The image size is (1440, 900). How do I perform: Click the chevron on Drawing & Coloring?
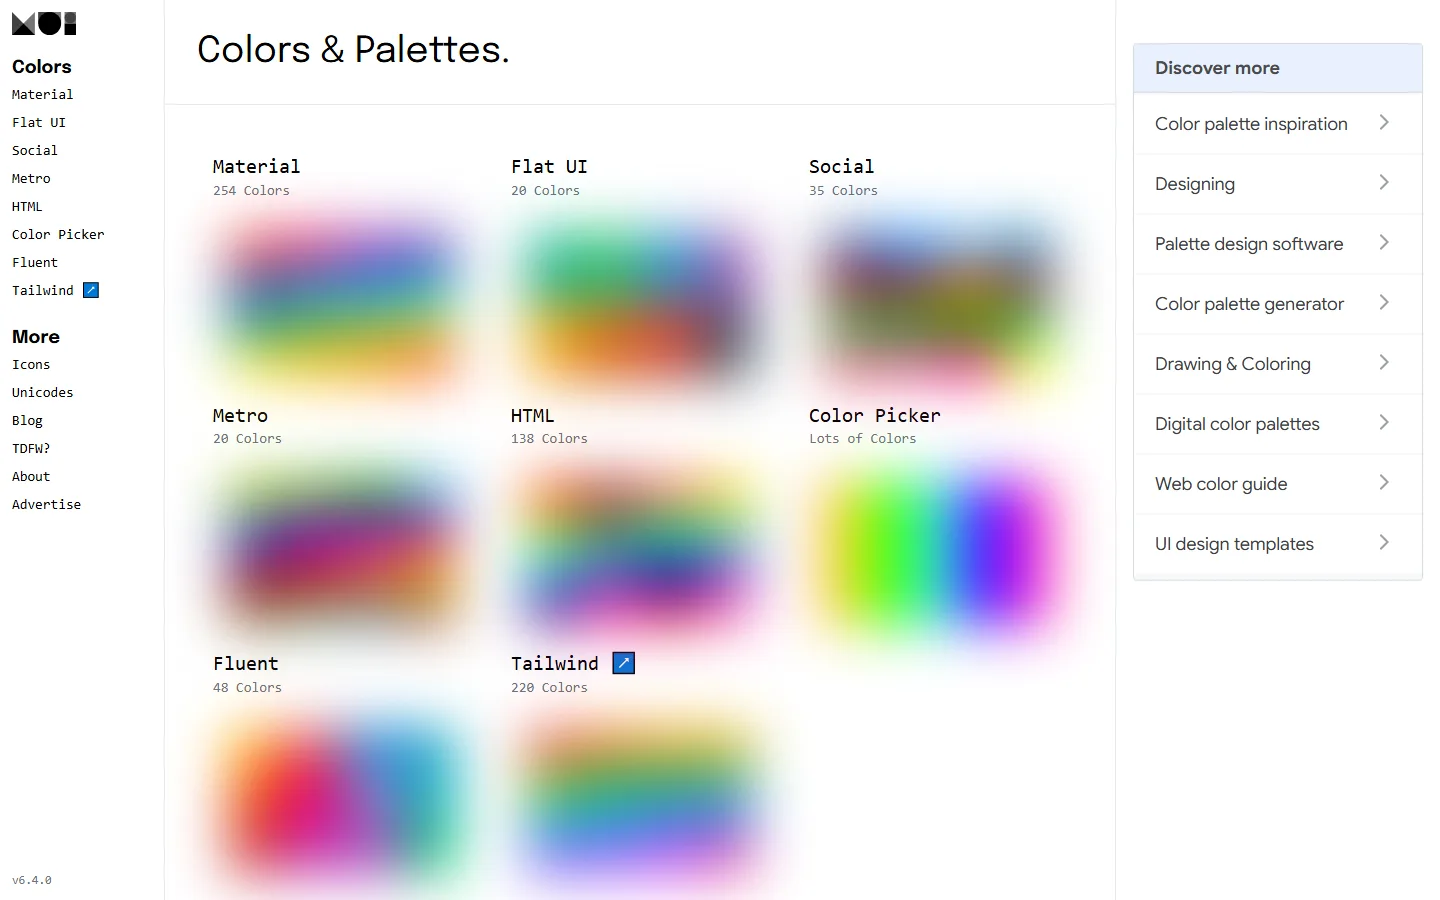click(1384, 362)
